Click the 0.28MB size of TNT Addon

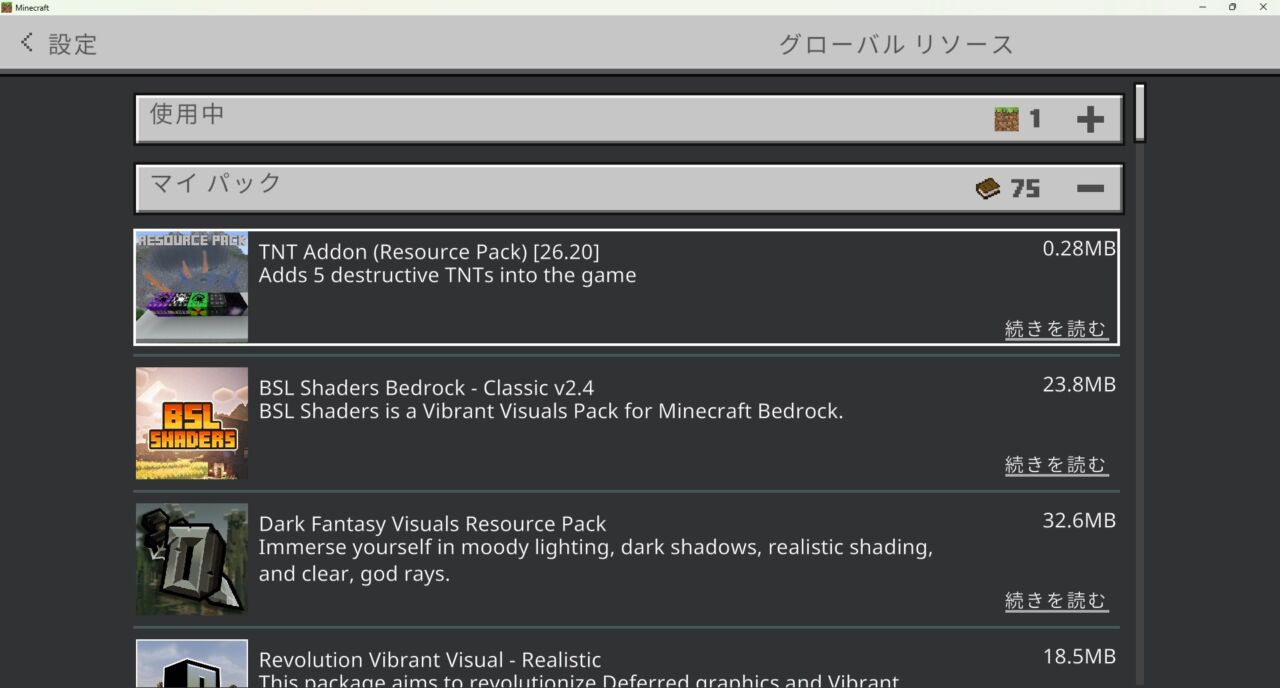[1079, 249]
